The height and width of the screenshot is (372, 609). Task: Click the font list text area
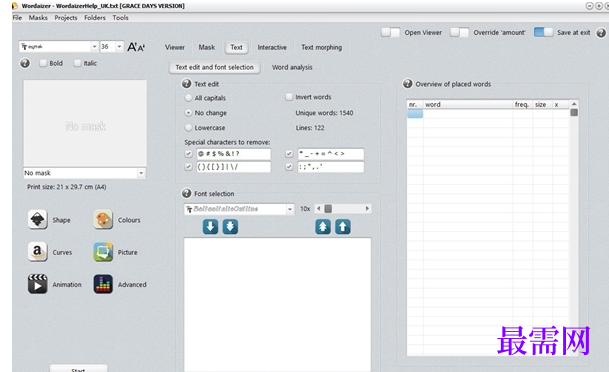pyautogui.click(x=277, y=305)
